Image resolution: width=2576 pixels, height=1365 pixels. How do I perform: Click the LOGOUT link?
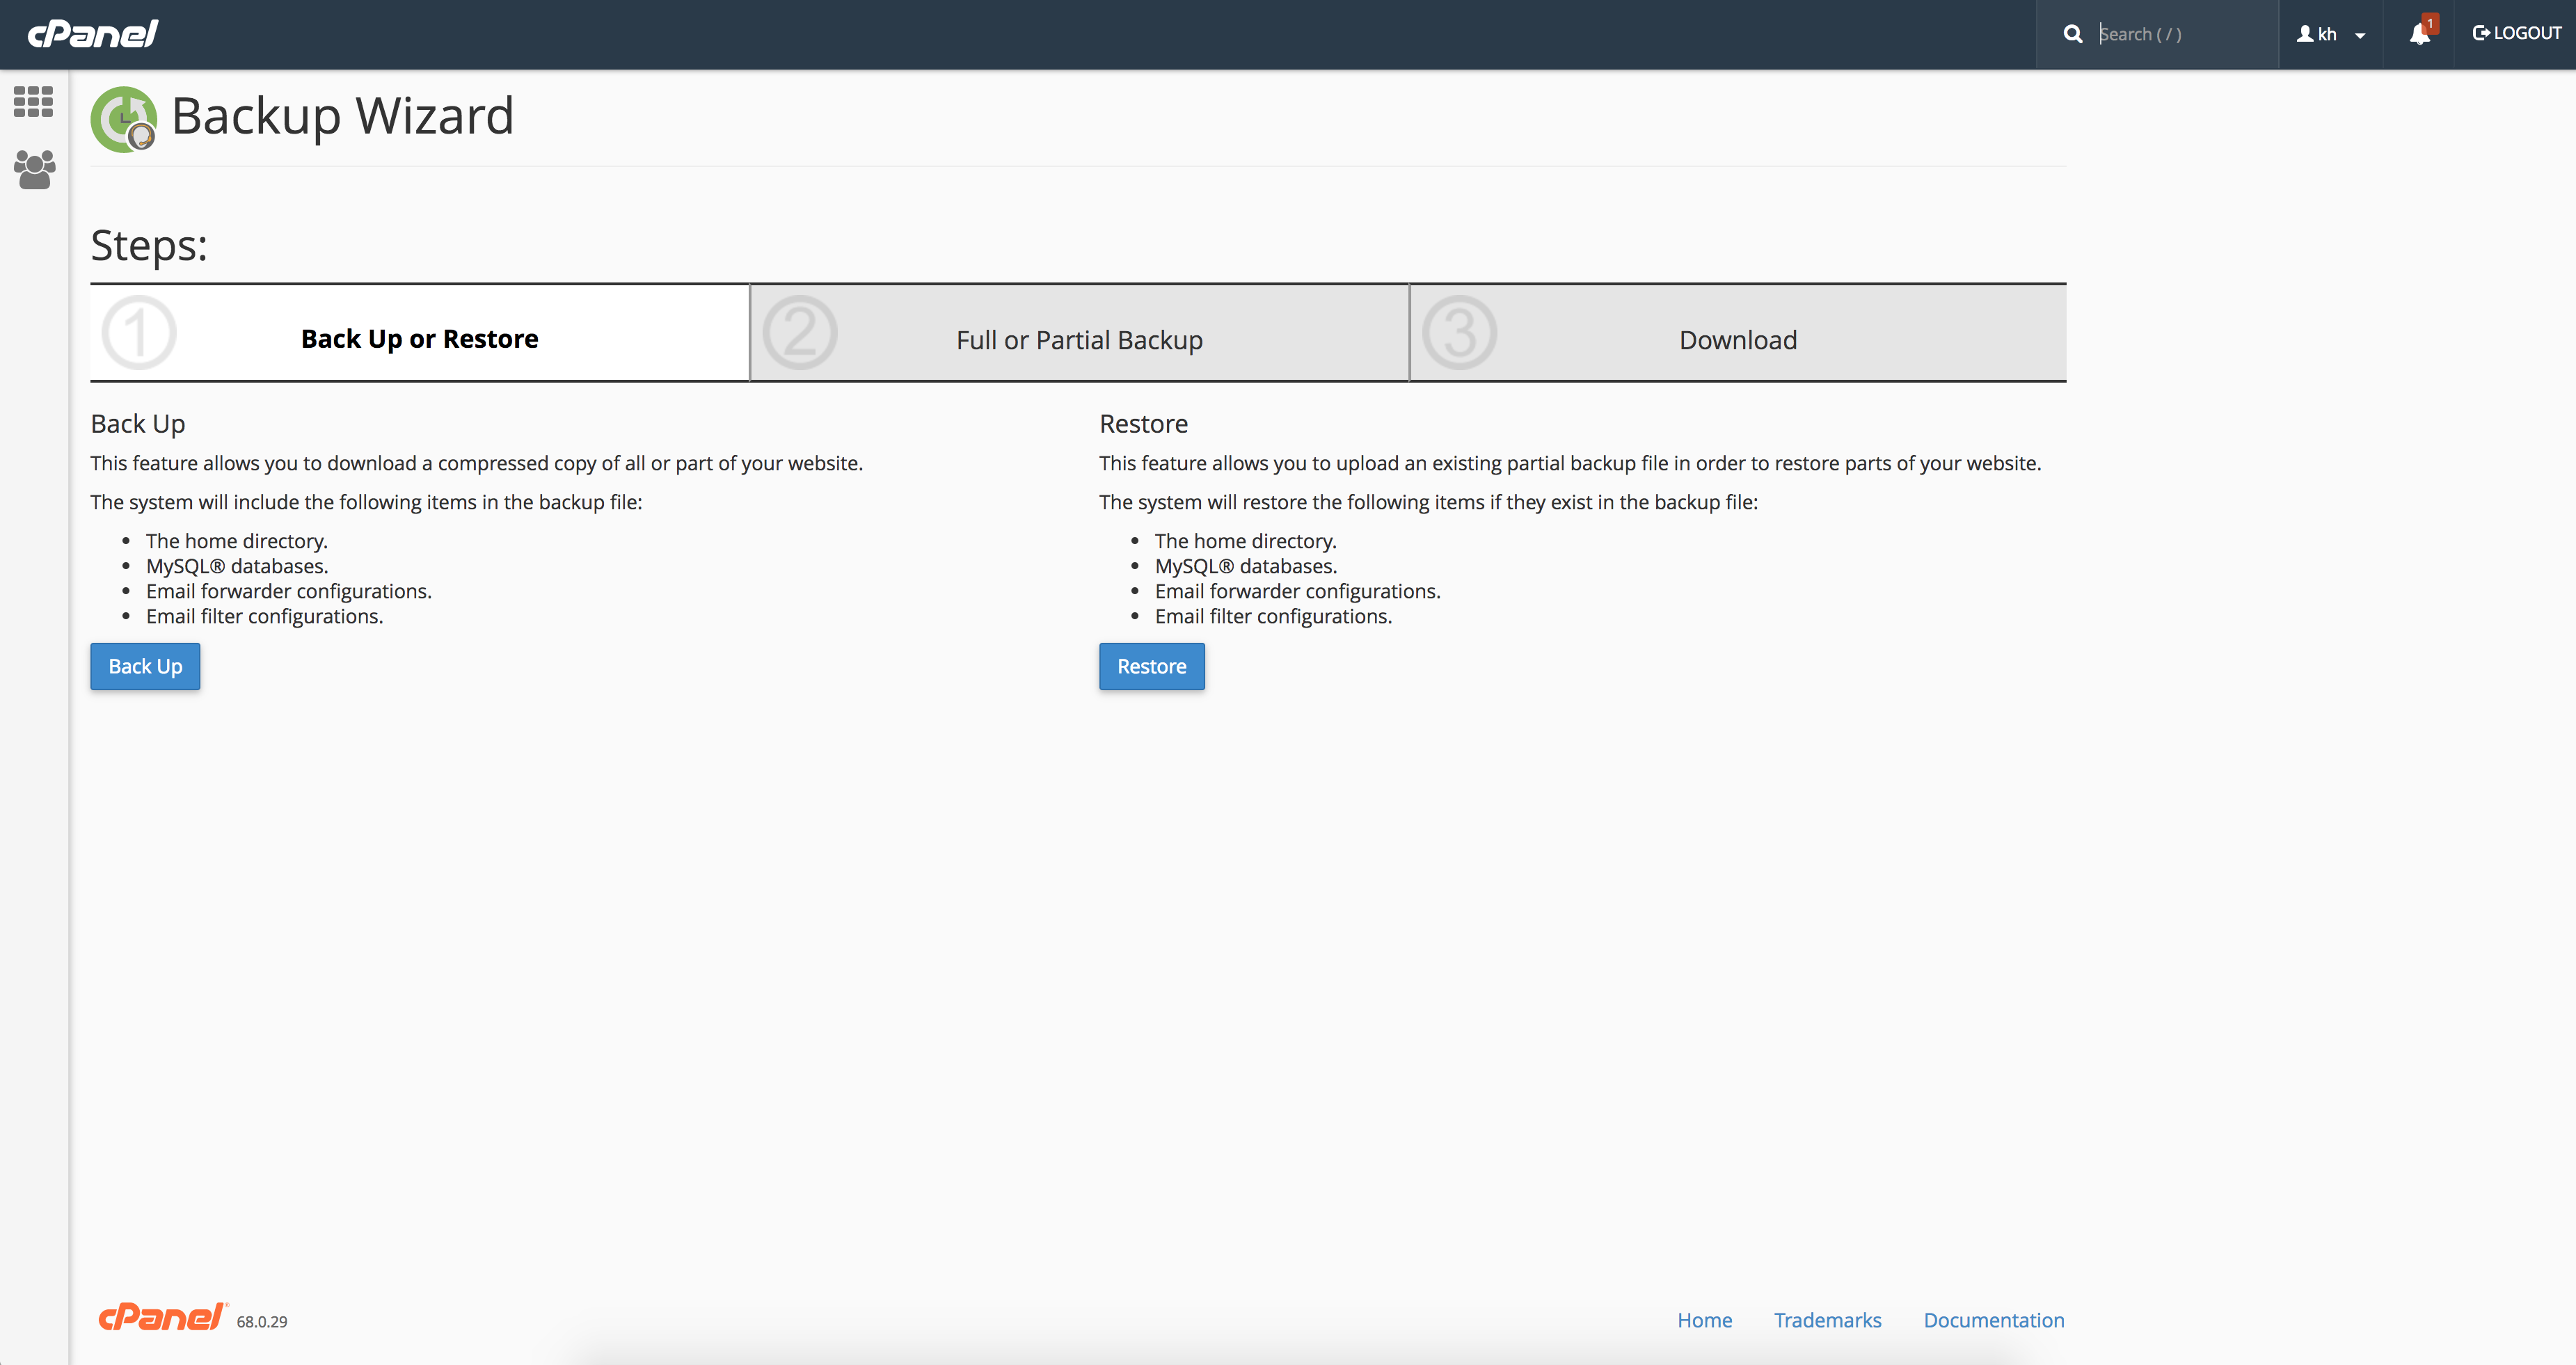[x=2516, y=33]
